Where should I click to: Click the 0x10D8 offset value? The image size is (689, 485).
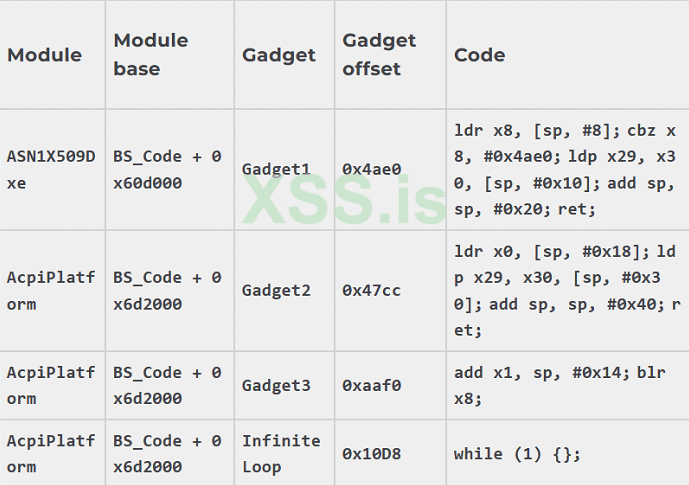click(x=371, y=454)
